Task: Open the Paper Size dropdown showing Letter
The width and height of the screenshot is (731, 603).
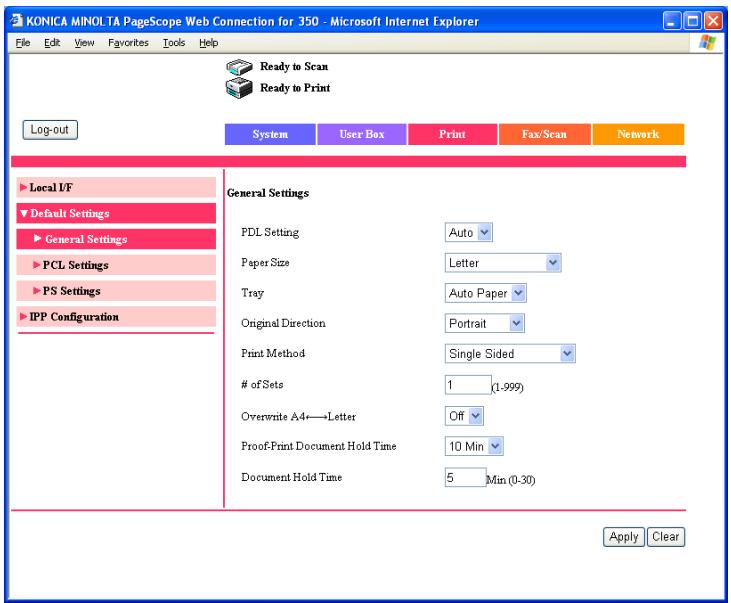Action: [503, 263]
